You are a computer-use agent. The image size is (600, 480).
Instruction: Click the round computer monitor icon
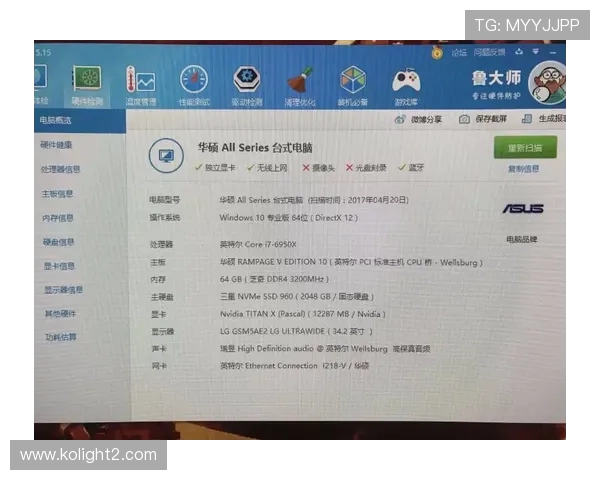[x=166, y=156]
